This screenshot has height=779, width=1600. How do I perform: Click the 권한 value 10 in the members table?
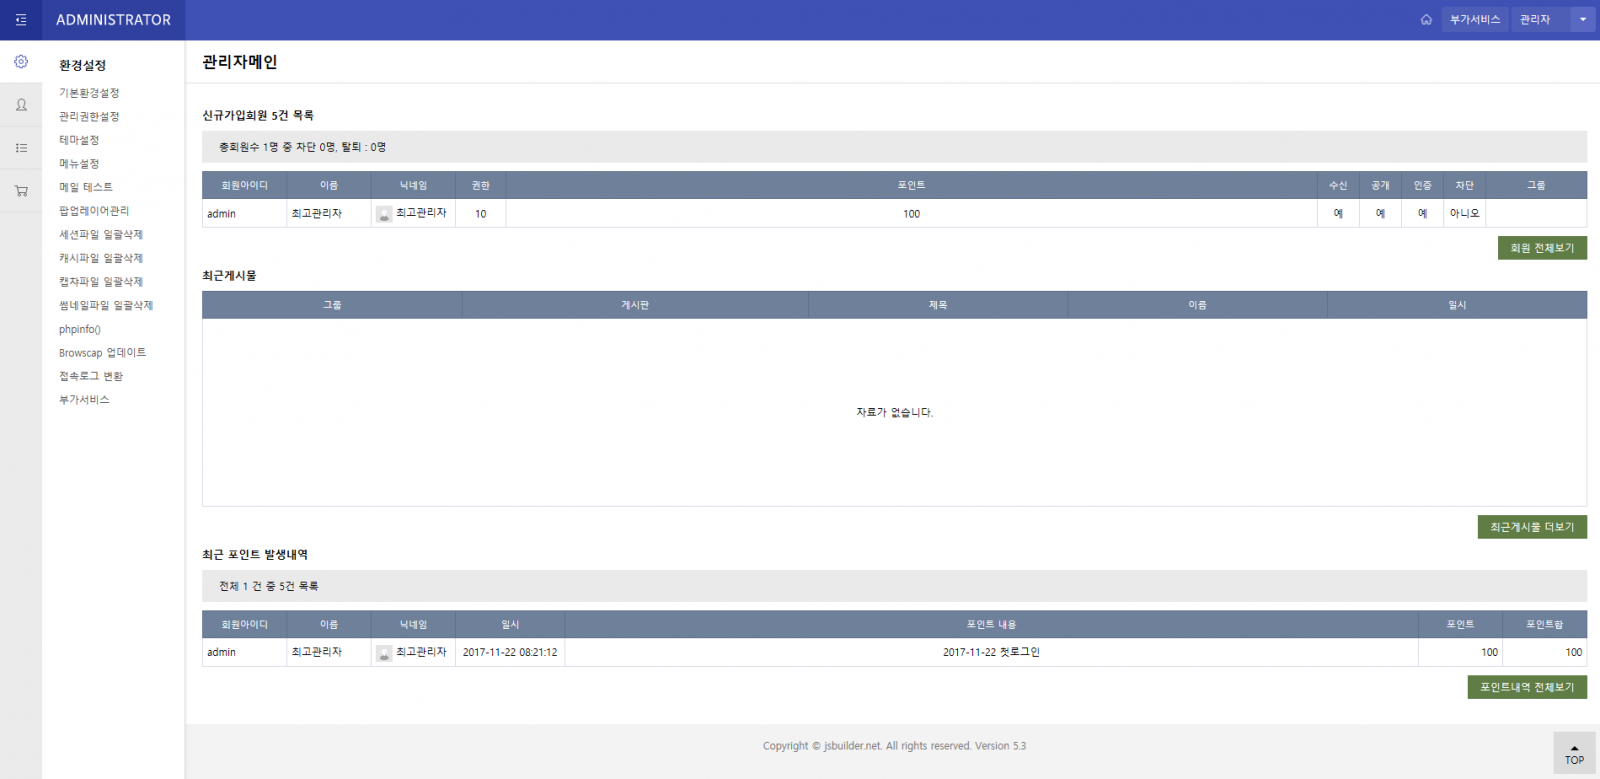481,214
